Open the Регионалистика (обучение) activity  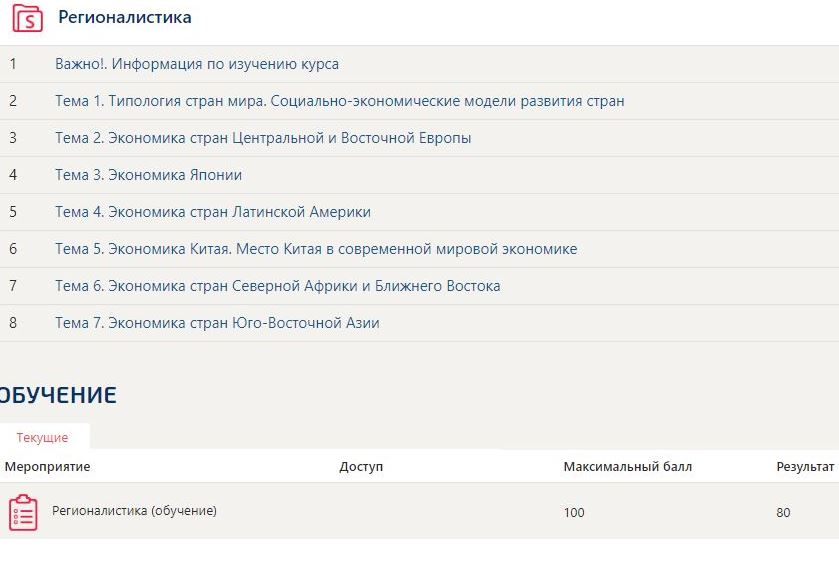tap(134, 511)
